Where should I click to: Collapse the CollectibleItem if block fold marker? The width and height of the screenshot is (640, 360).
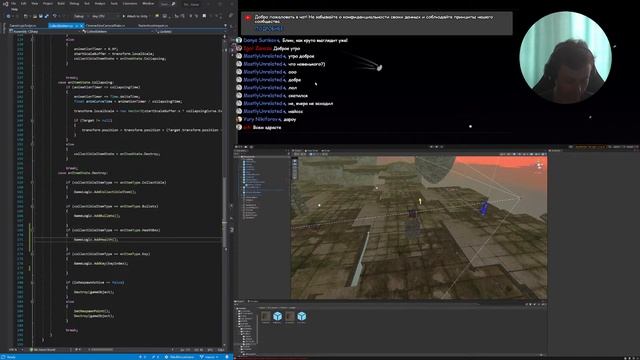click(32, 182)
